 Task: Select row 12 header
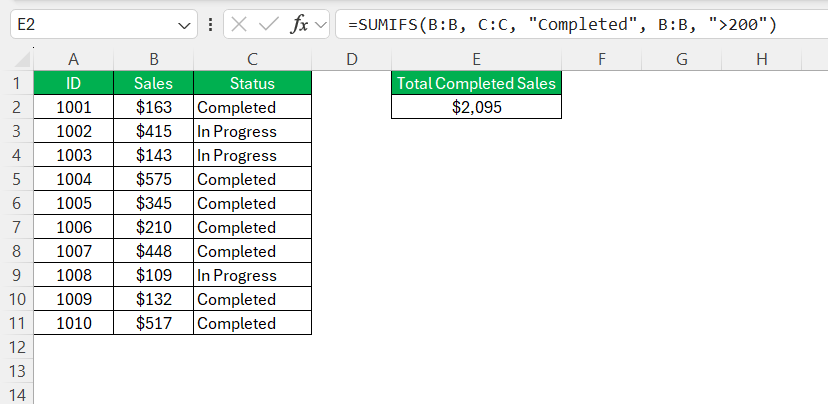16,347
